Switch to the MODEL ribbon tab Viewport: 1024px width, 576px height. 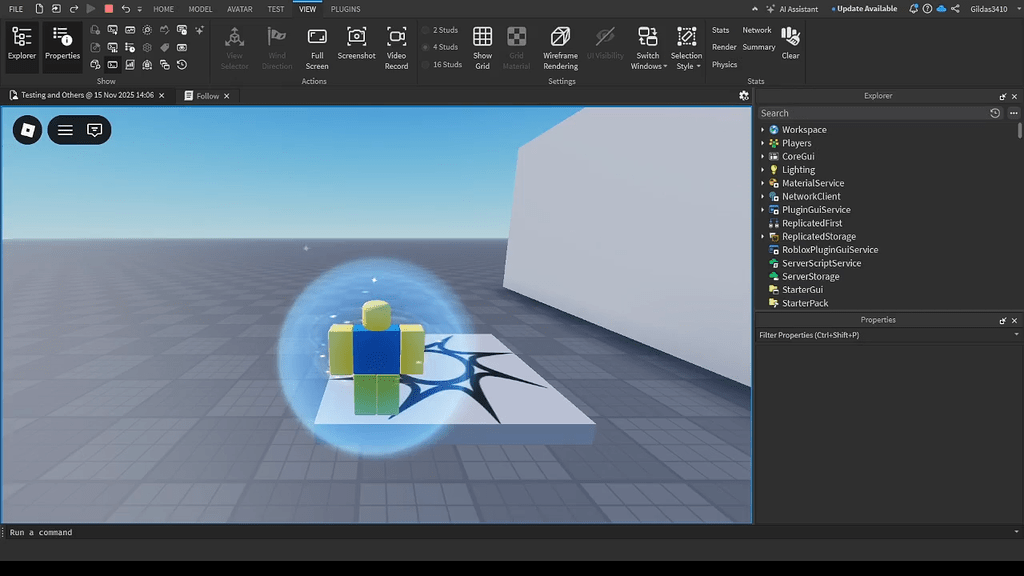click(200, 9)
